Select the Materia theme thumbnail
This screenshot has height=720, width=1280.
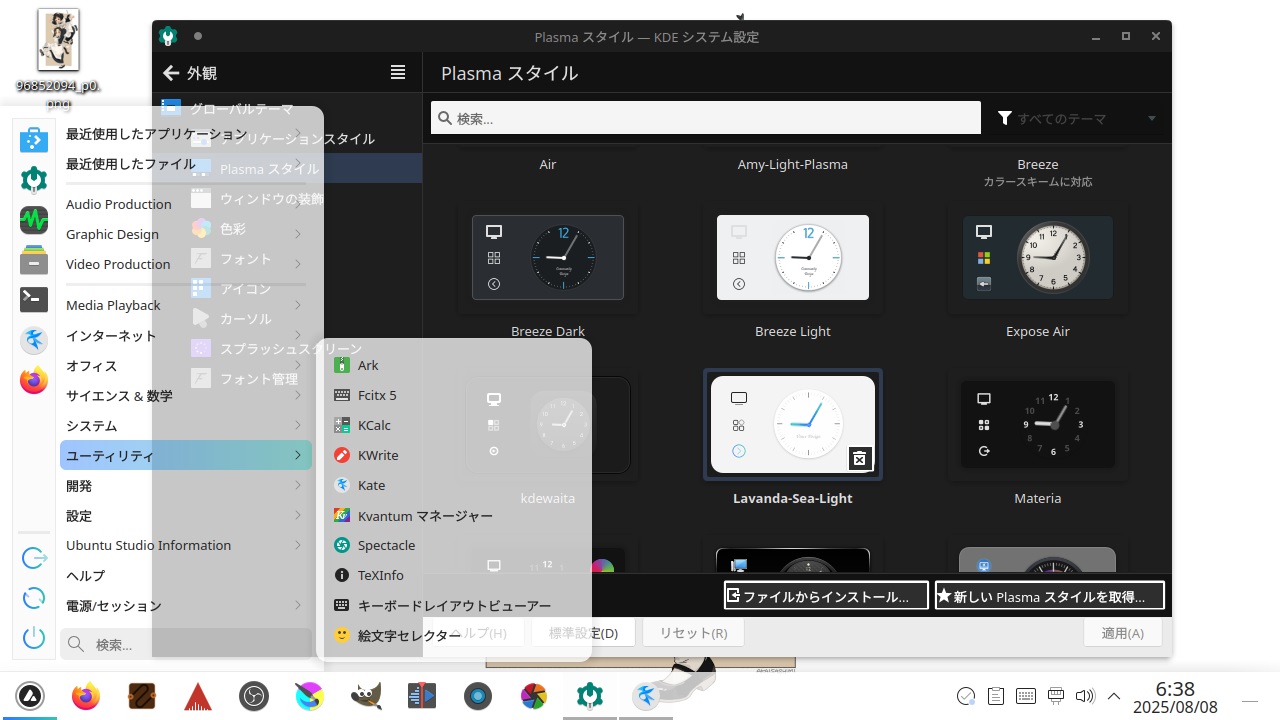point(1038,424)
